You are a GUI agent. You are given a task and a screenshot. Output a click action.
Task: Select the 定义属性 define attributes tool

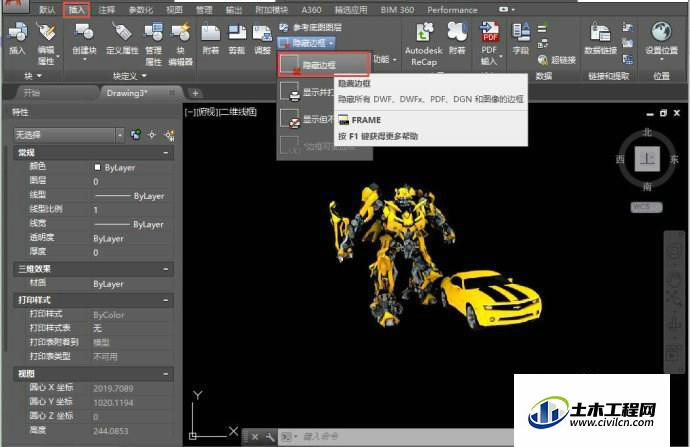point(122,39)
